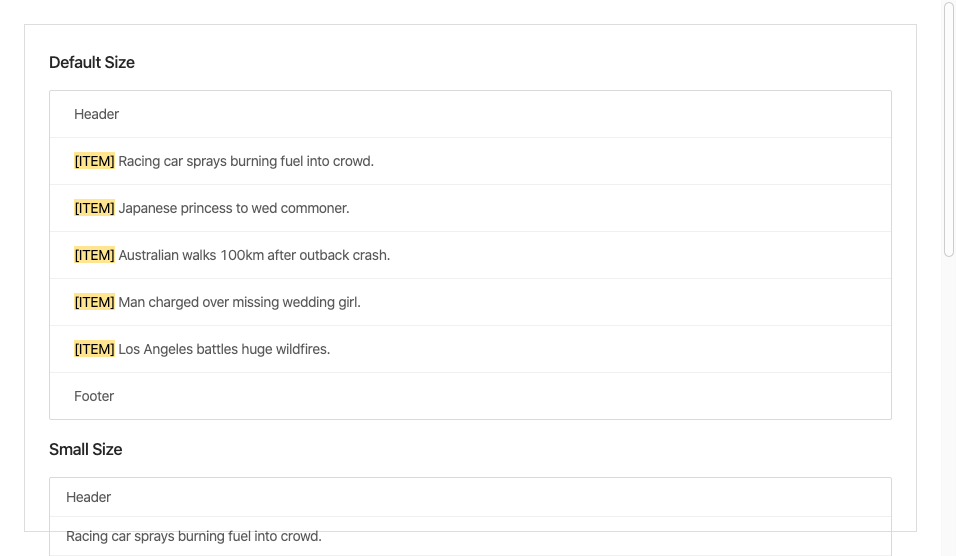Screen dimensions: 956x556
Task: Select "Australian walks 100km after outback crash." text
Action: tap(254, 255)
